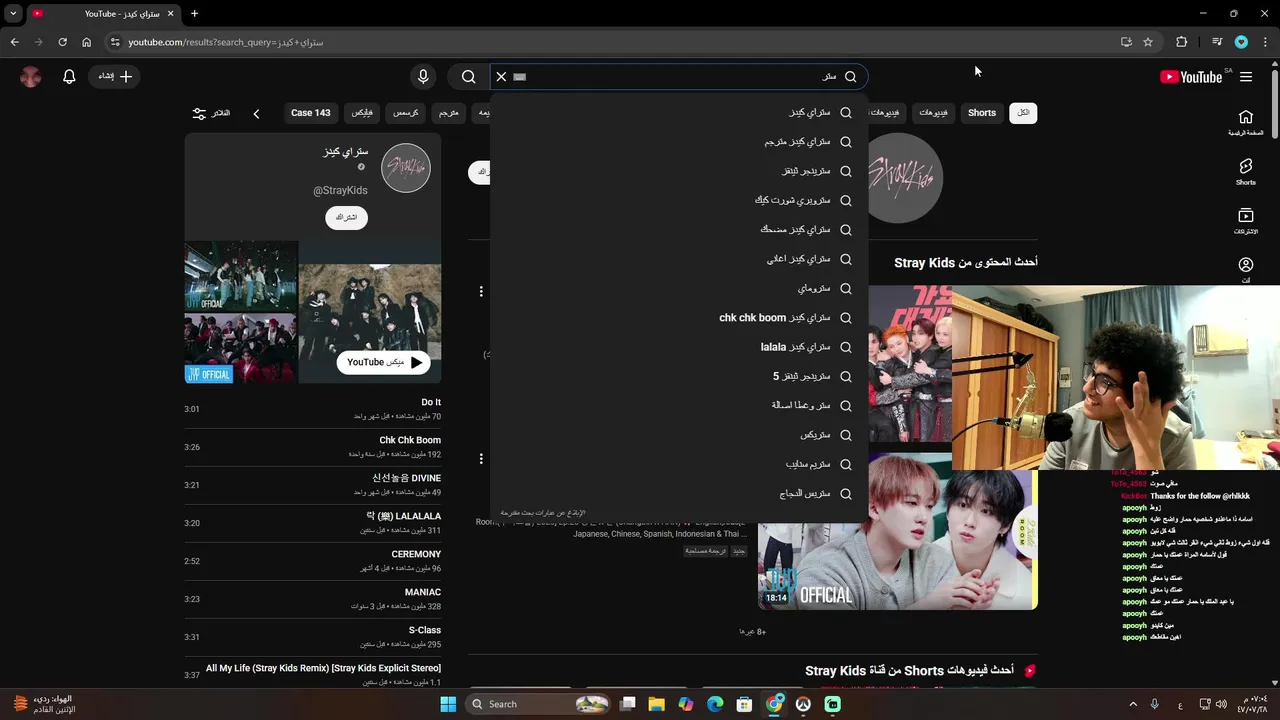Viewport: 1280px width, 720px height.
Task: Choose the first suggestion ستراي كيدز
Action: (679, 113)
